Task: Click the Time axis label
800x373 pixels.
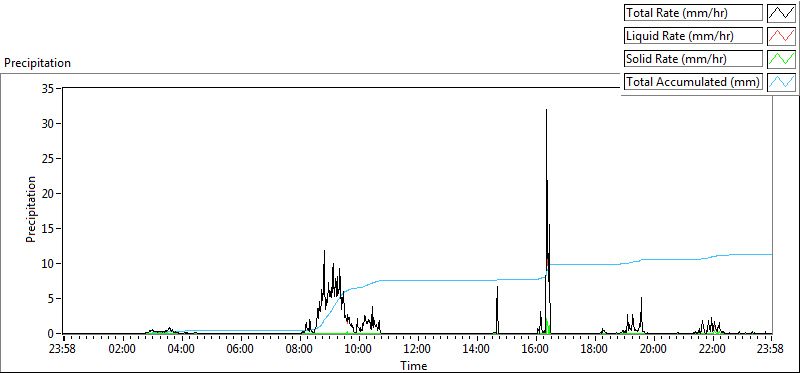Action: point(413,365)
